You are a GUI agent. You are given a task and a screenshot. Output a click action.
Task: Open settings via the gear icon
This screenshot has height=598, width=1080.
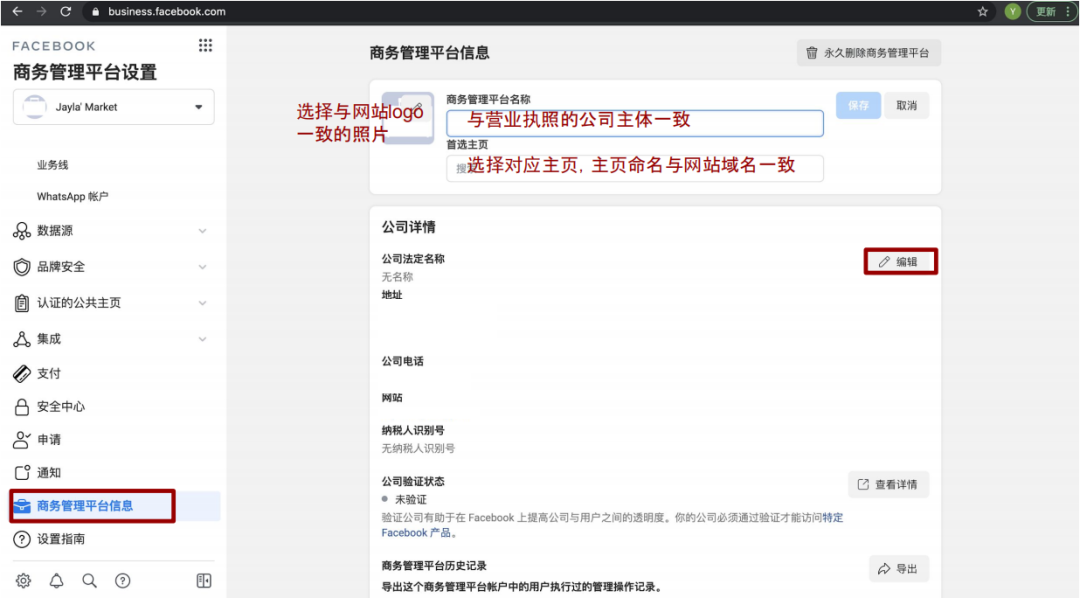tap(23, 580)
